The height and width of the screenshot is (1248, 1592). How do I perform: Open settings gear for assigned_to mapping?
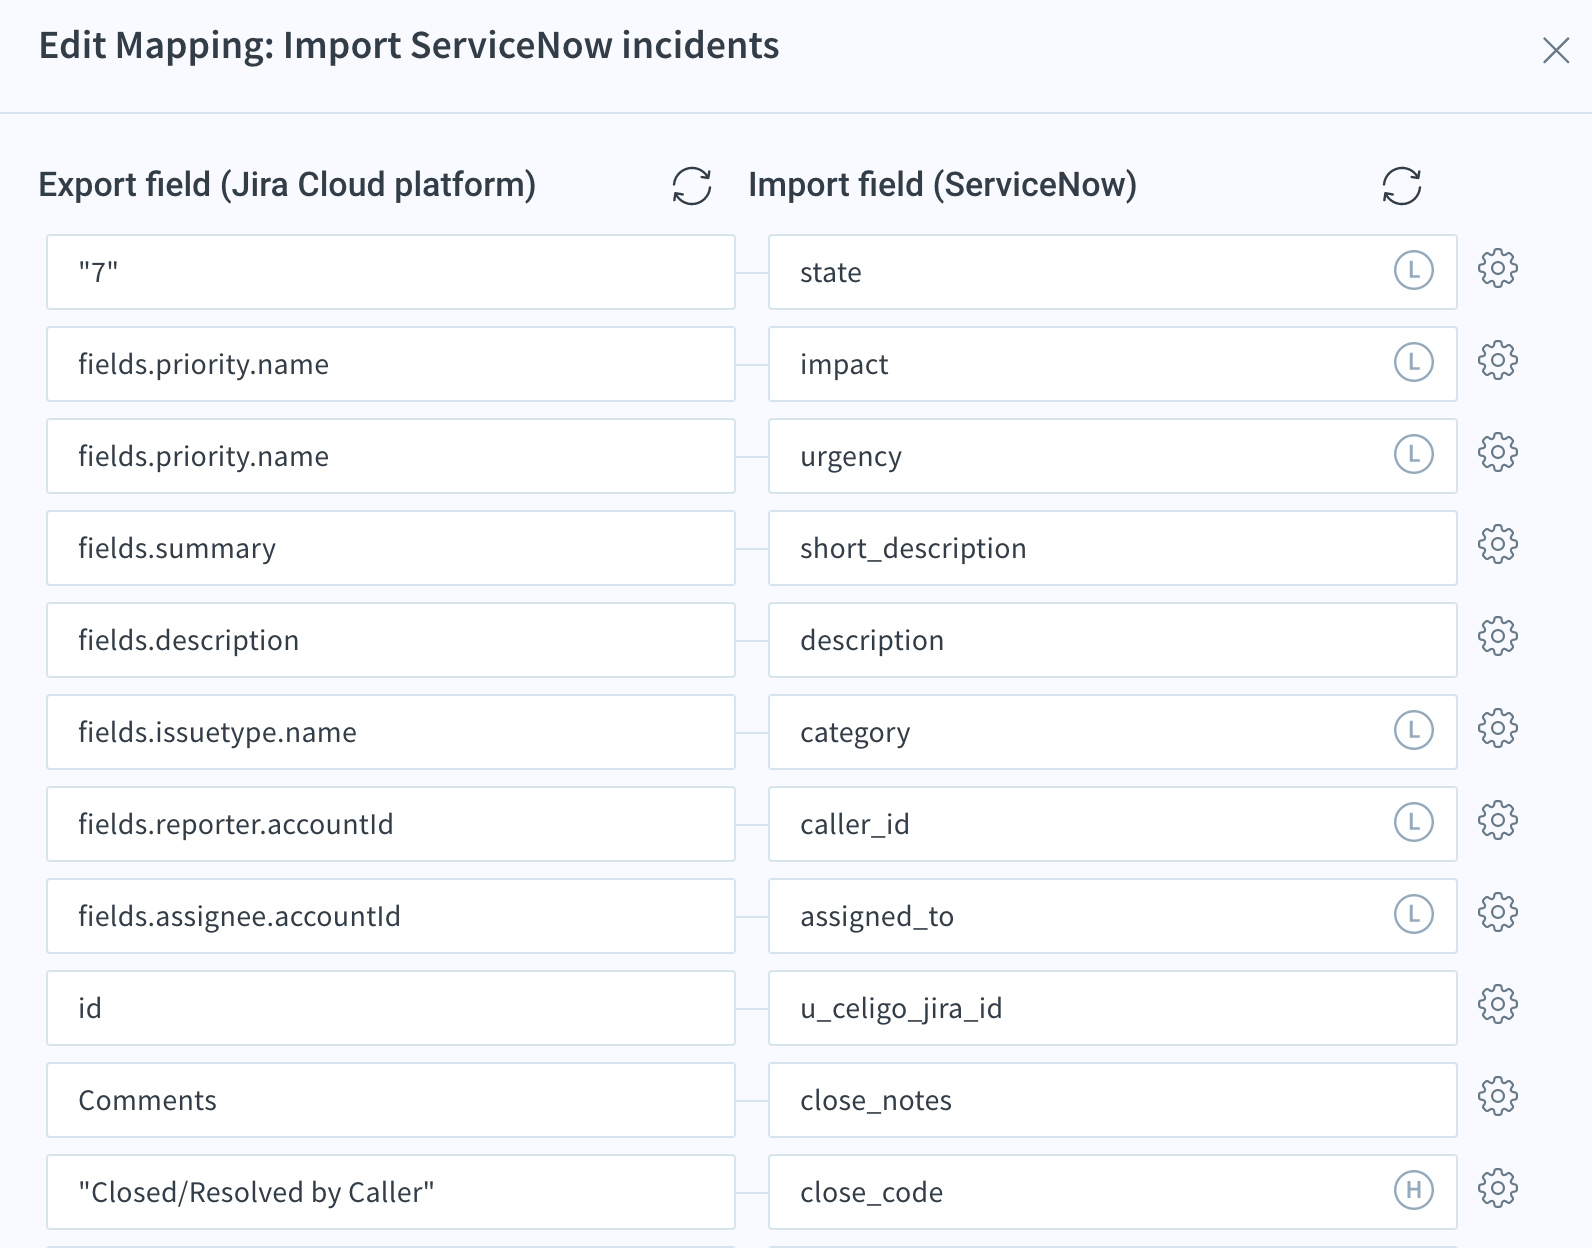[1498, 912]
